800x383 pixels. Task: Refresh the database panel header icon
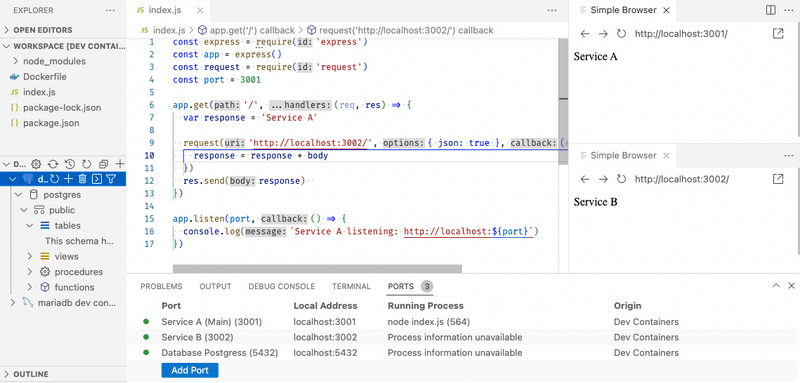86,164
